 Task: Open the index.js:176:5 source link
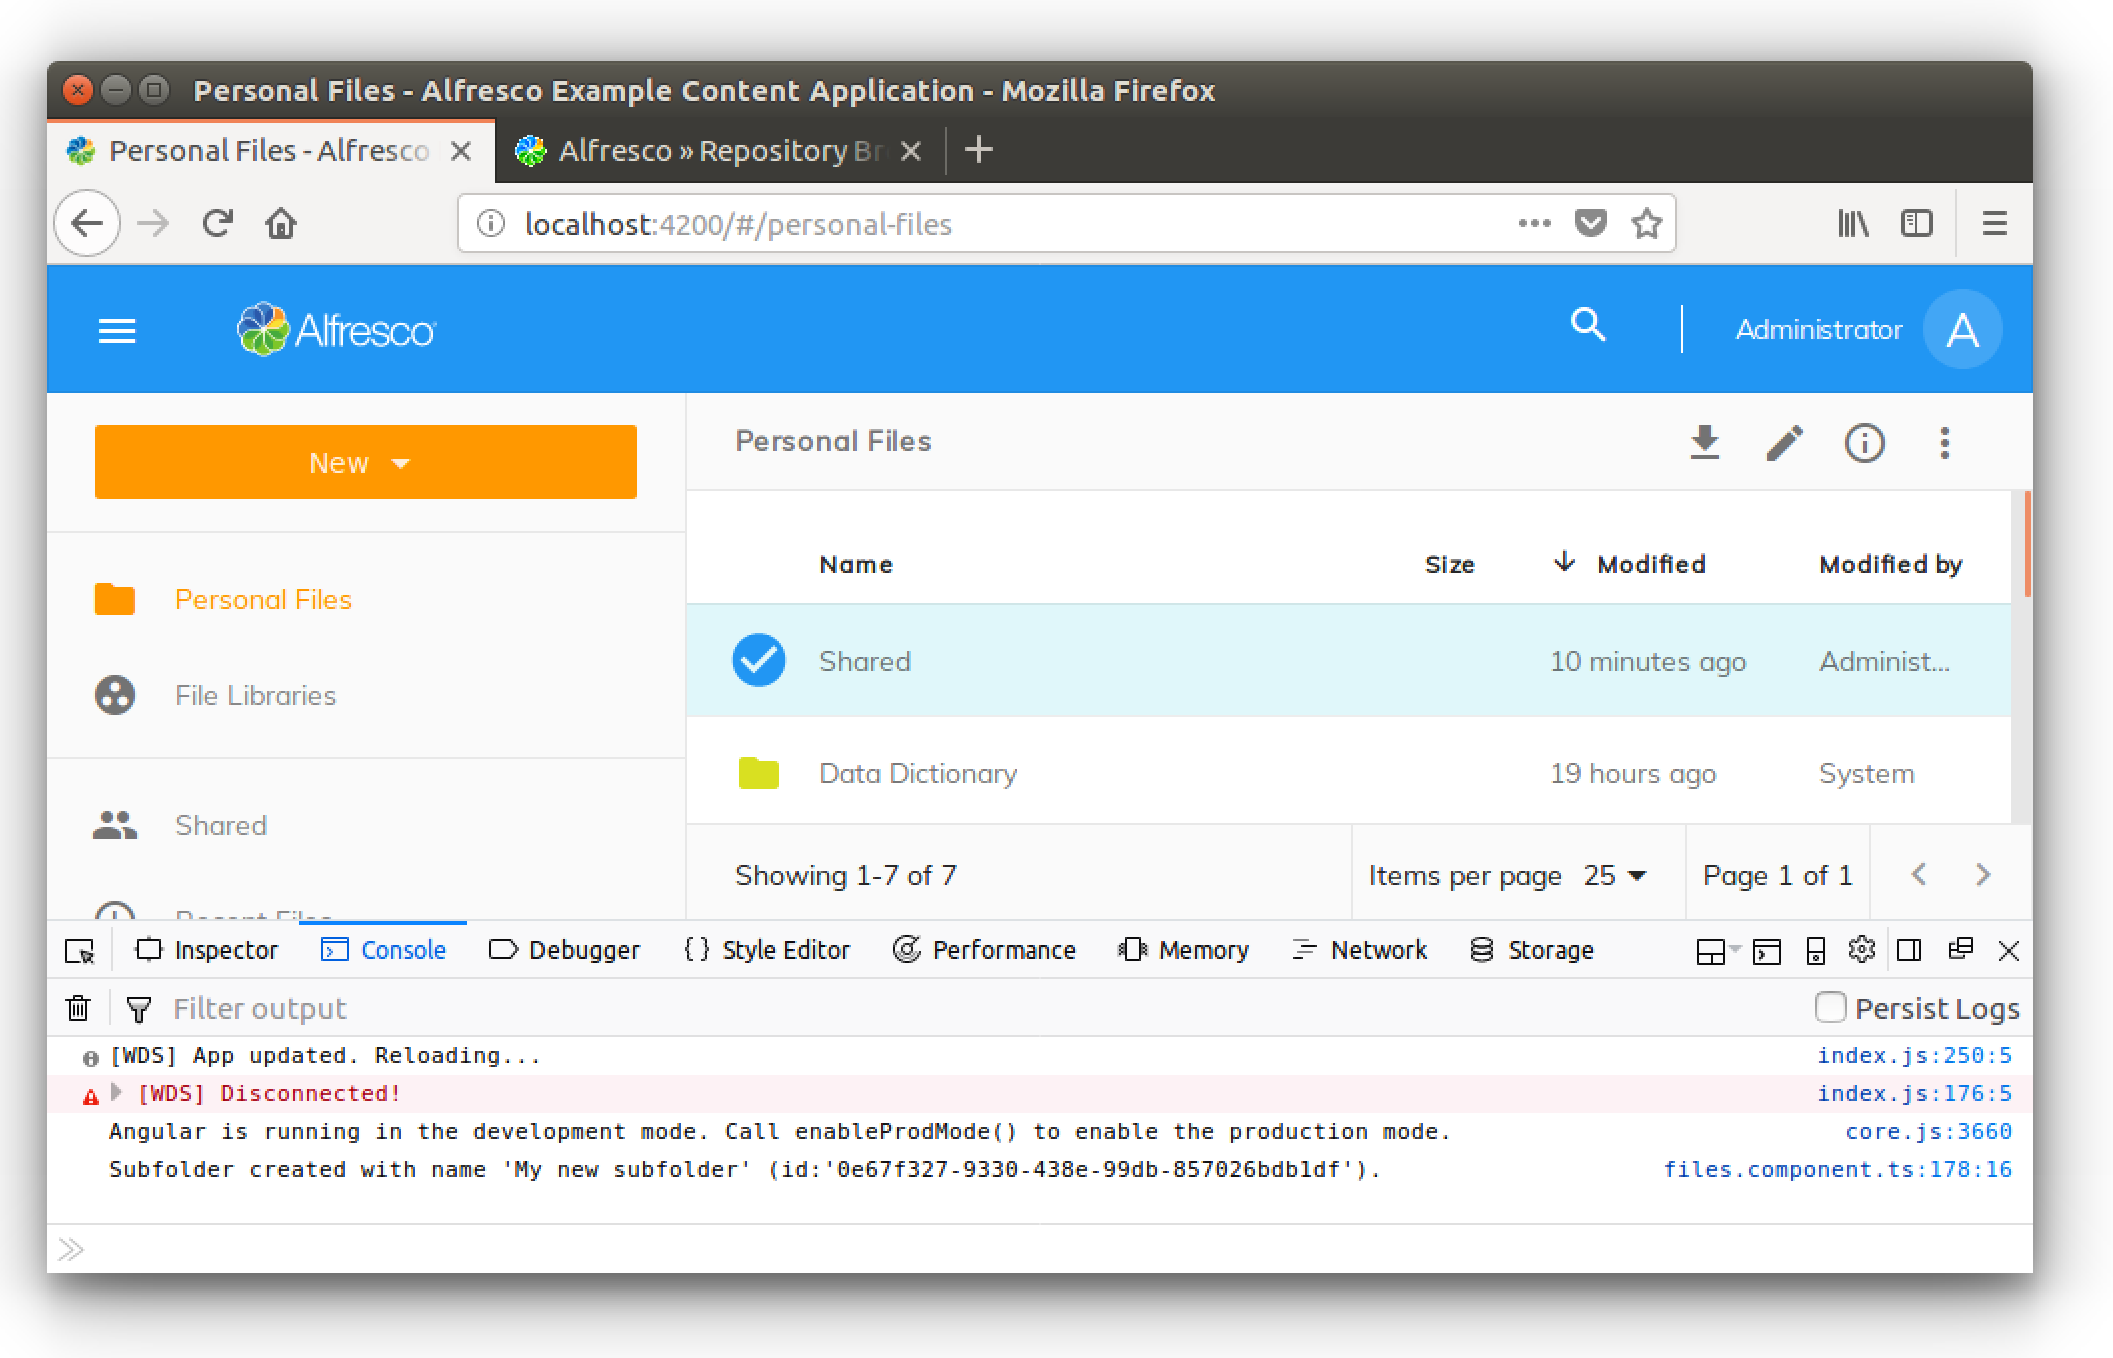tap(1914, 1093)
